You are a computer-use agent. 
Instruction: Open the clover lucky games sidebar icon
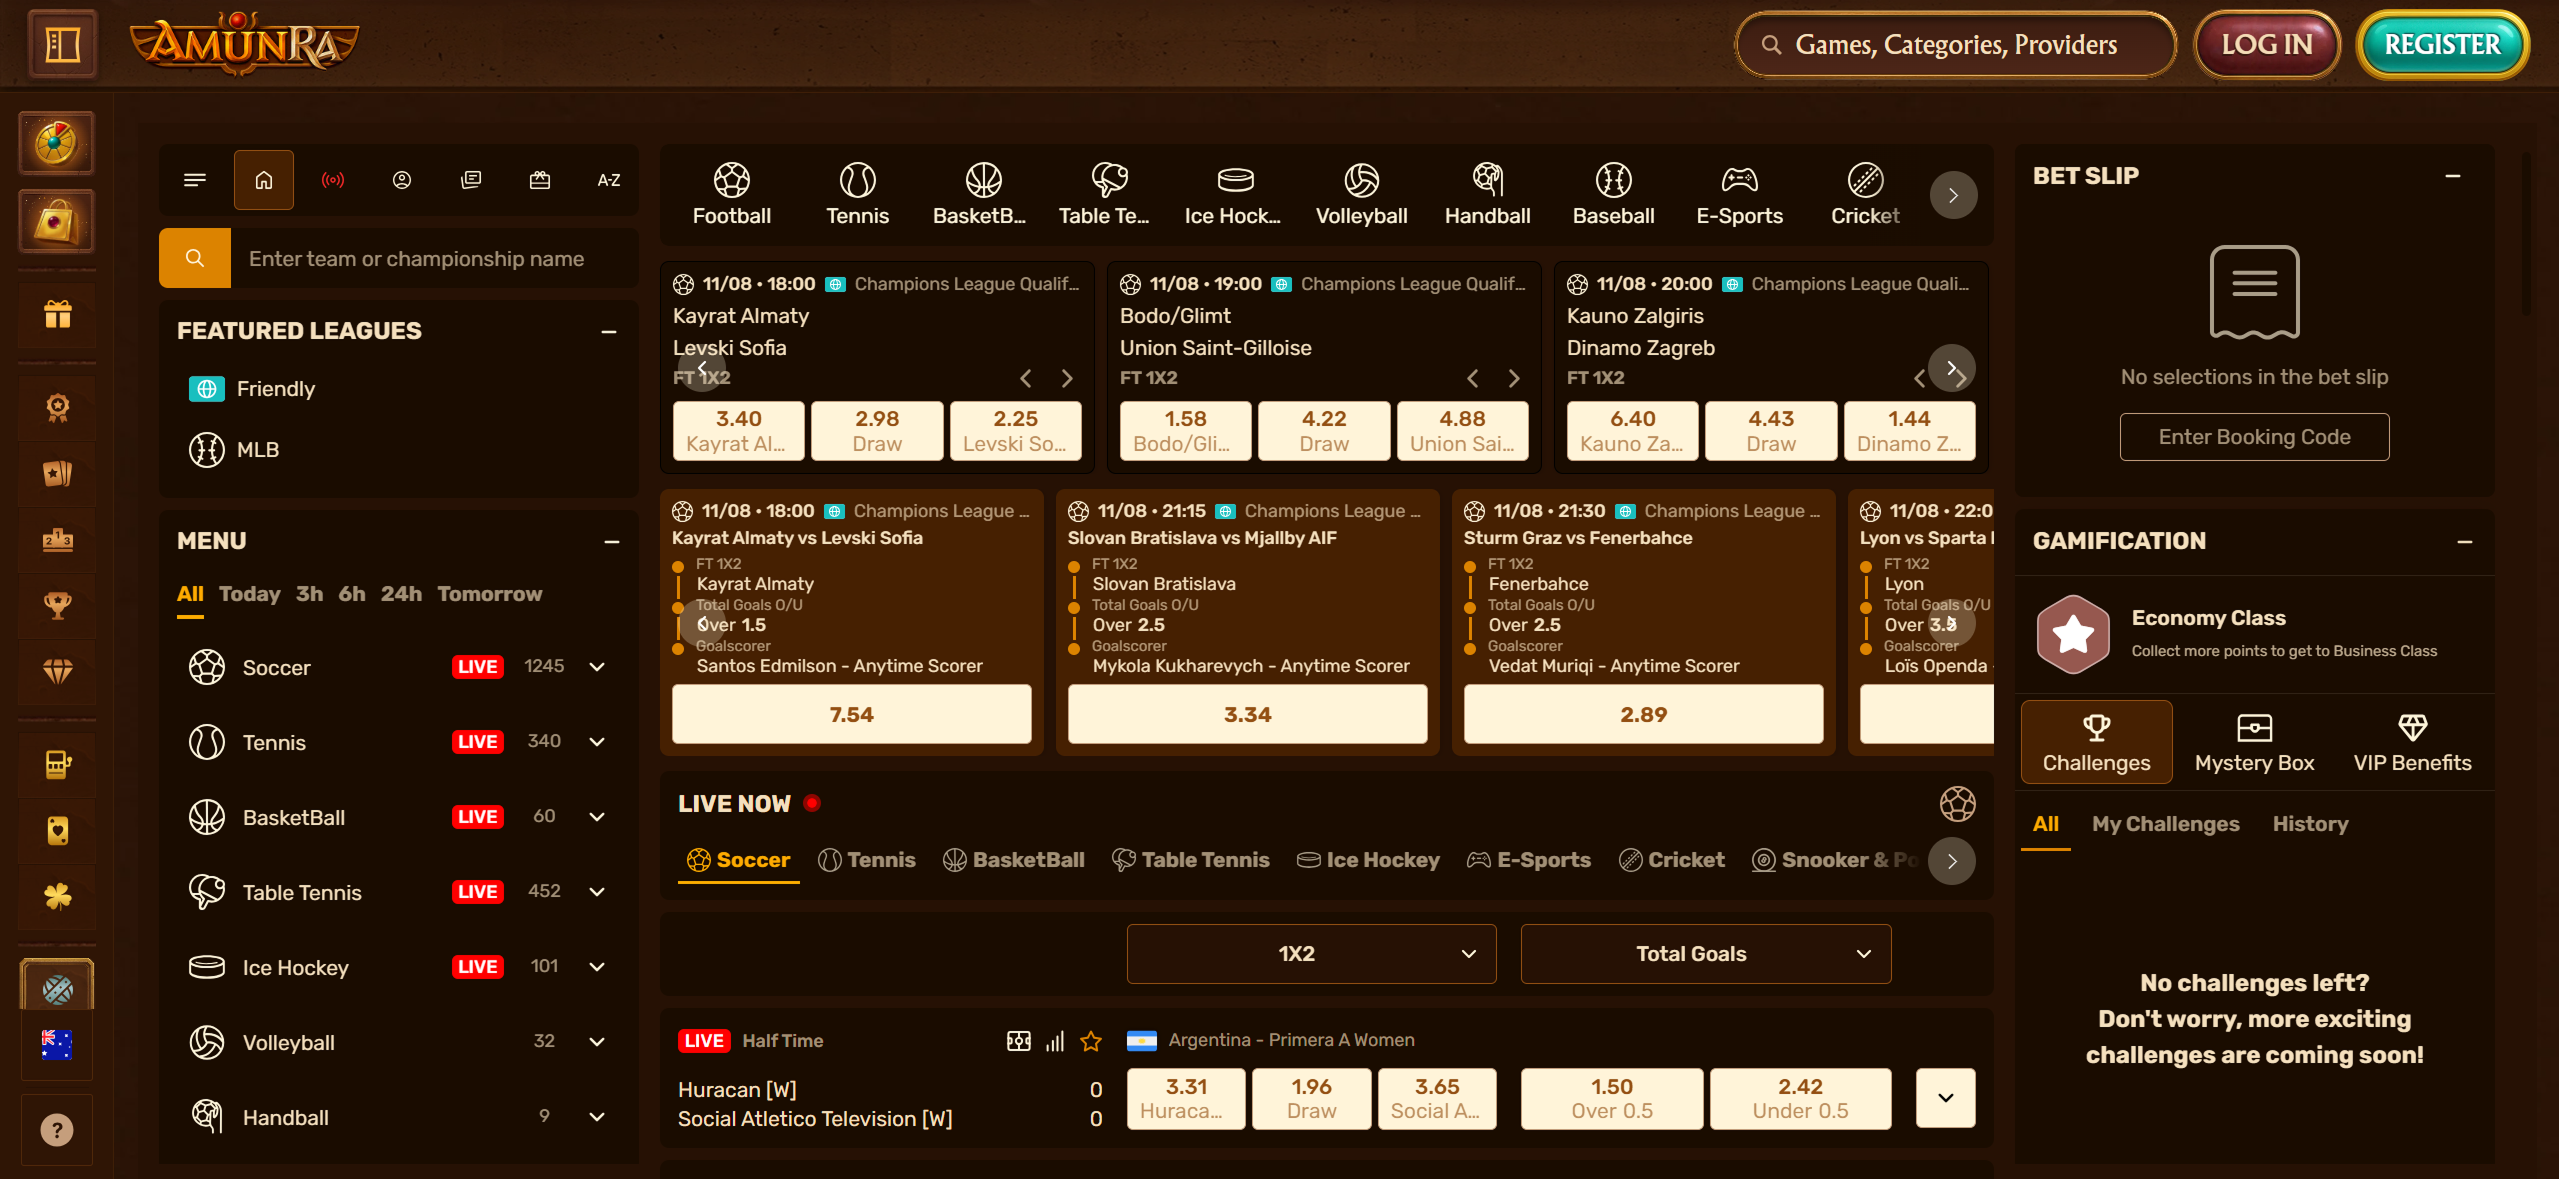coord(57,896)
